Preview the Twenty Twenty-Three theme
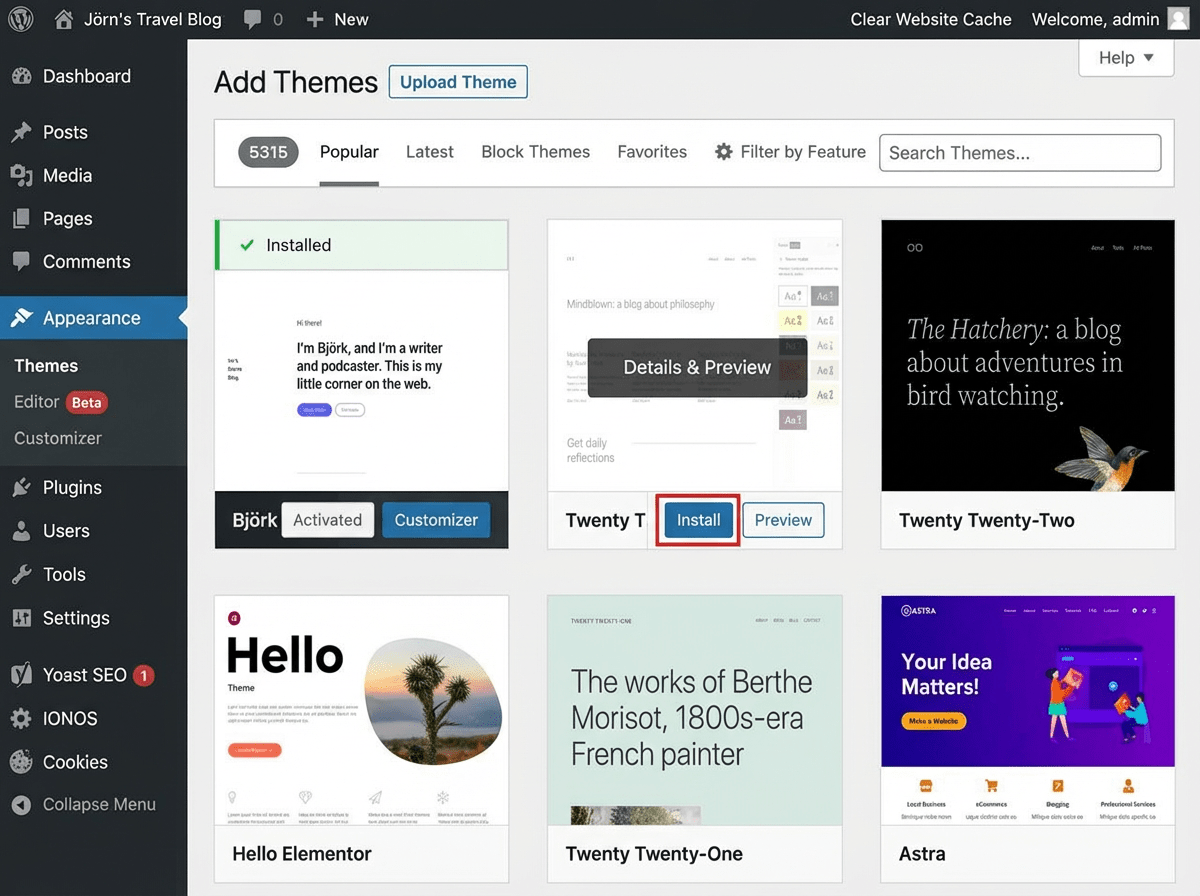This screenshot has width=1200, height=896. pos(783,520)
